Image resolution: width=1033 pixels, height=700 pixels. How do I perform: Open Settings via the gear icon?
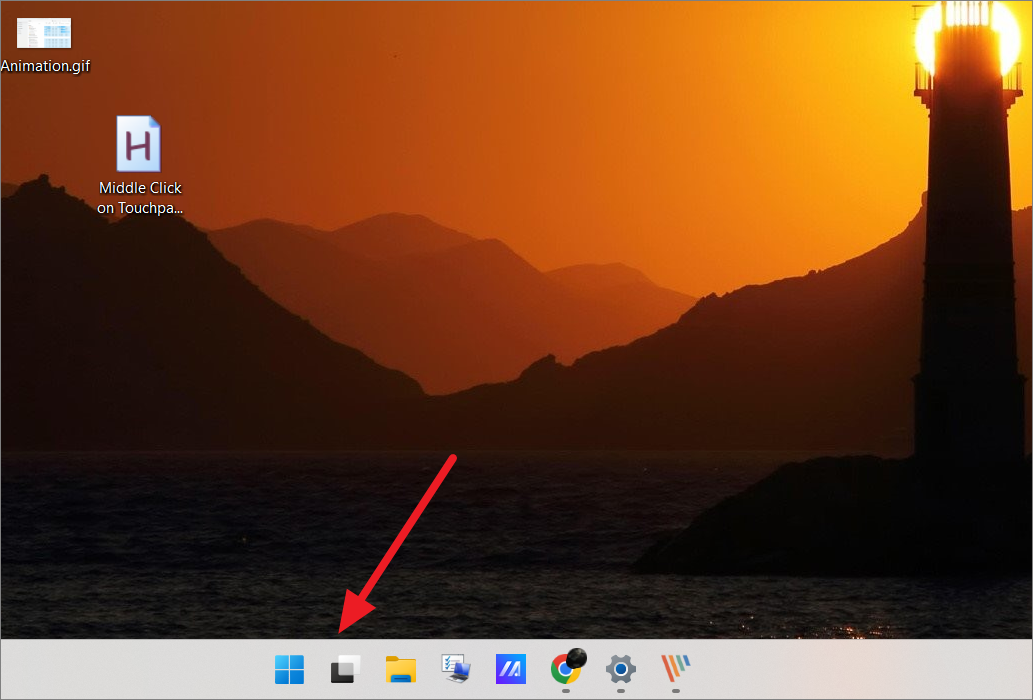click(620, 670)
